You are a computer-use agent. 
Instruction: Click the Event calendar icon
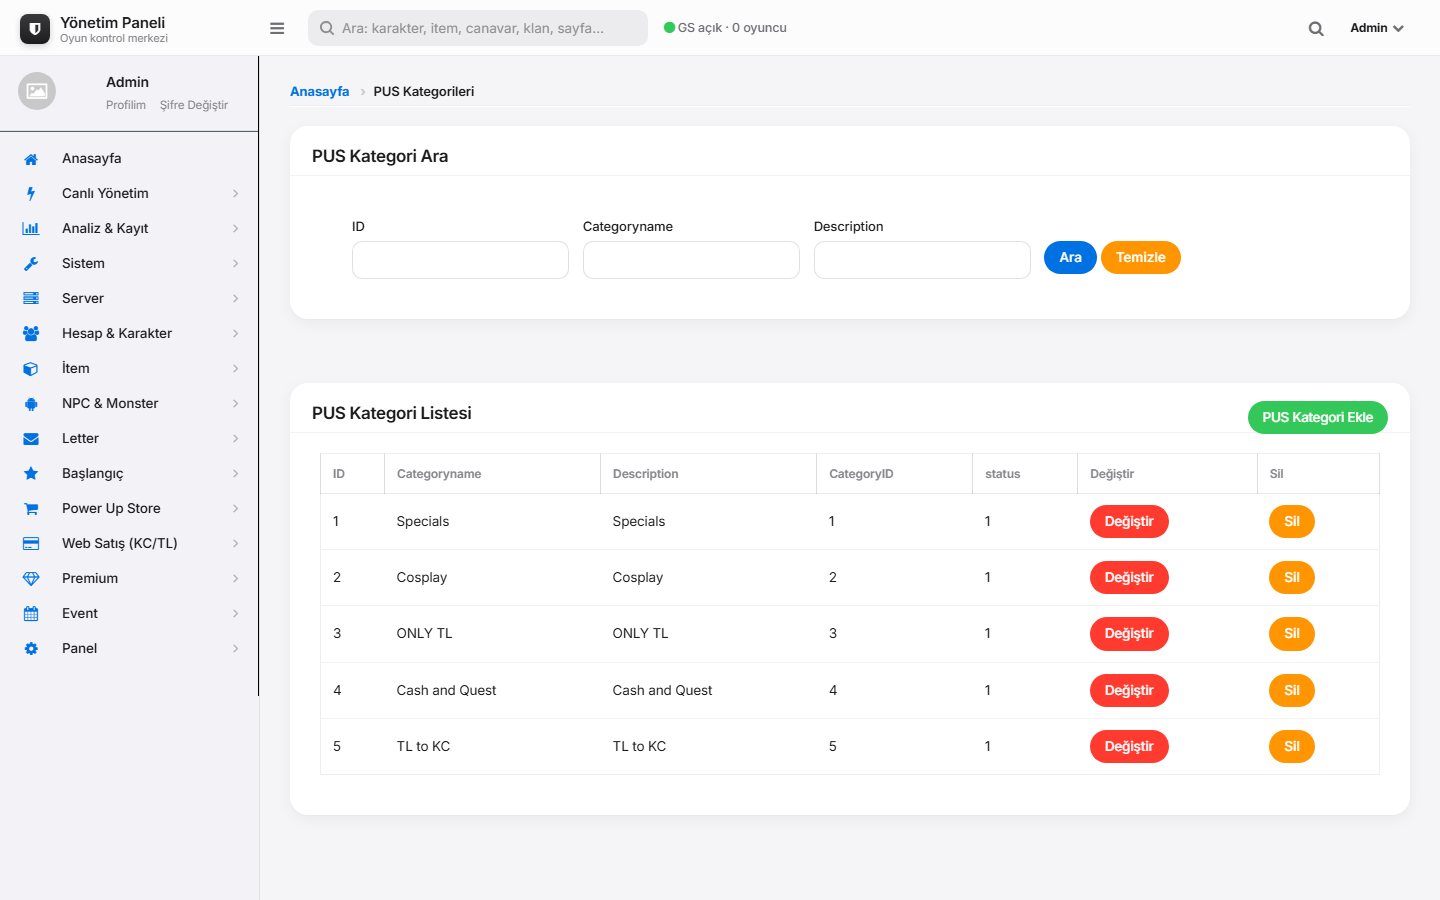(31, 614)
